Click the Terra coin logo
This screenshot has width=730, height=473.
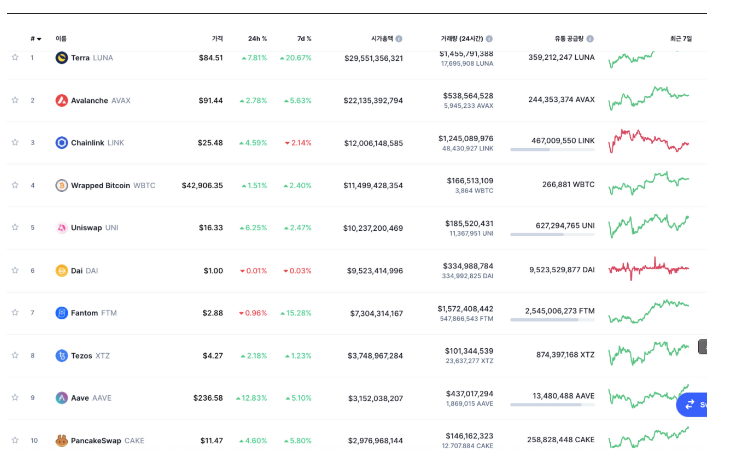click(x=61, y=58)
